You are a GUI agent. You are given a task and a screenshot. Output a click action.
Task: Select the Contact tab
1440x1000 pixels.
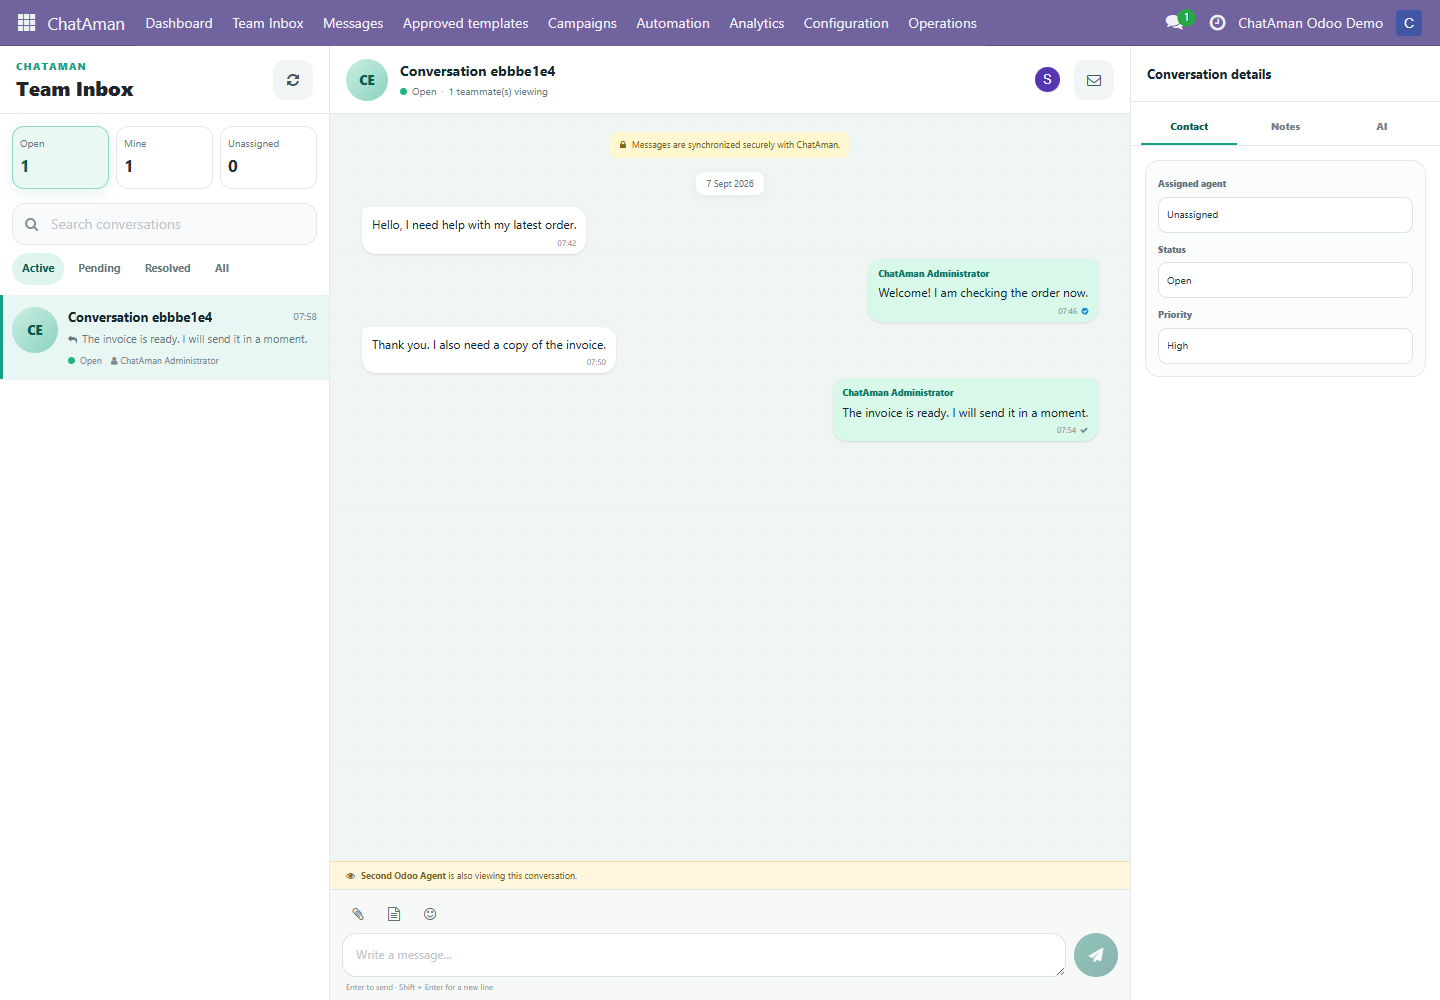click(1189, 127)
